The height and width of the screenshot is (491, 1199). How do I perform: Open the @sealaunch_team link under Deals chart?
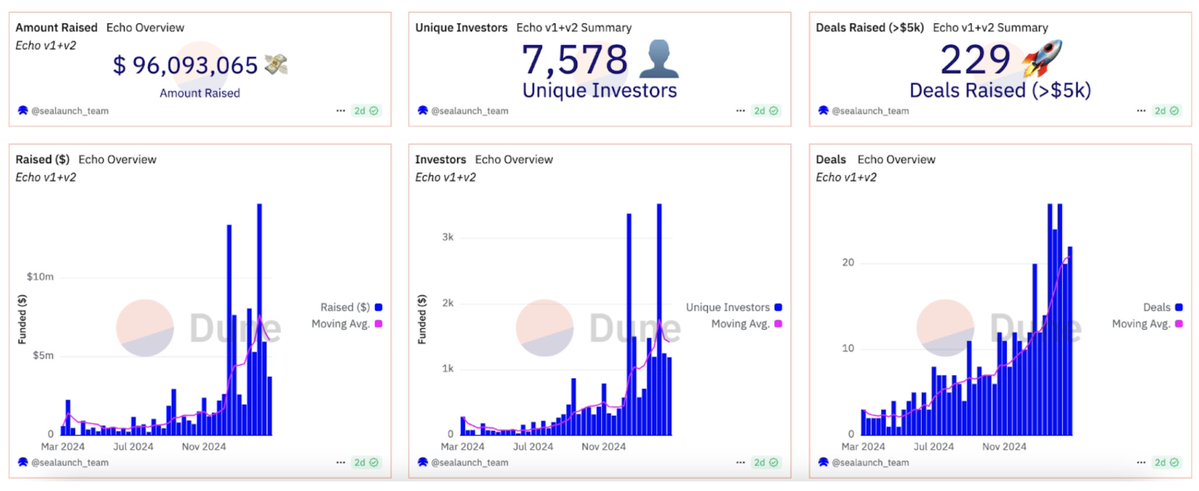point(871,462)
